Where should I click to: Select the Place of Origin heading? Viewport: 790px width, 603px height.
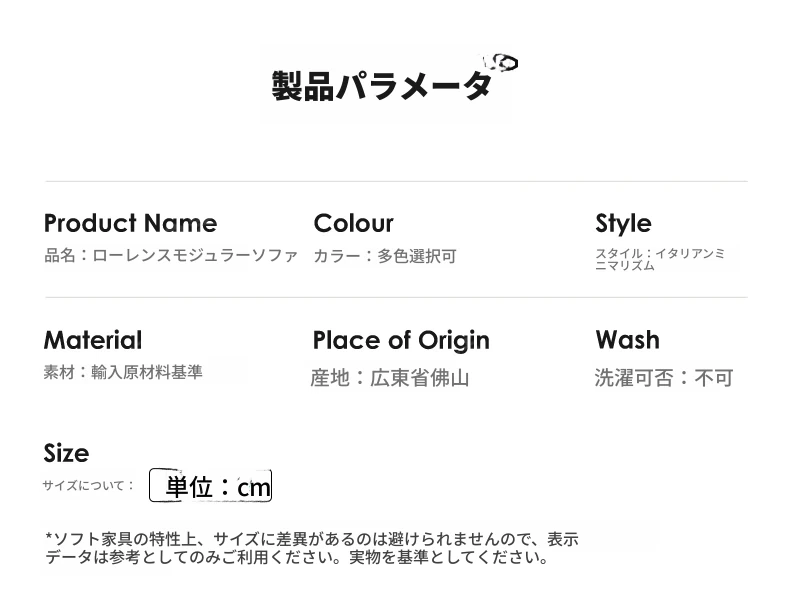pyautogui.click(x=401, y=341)
